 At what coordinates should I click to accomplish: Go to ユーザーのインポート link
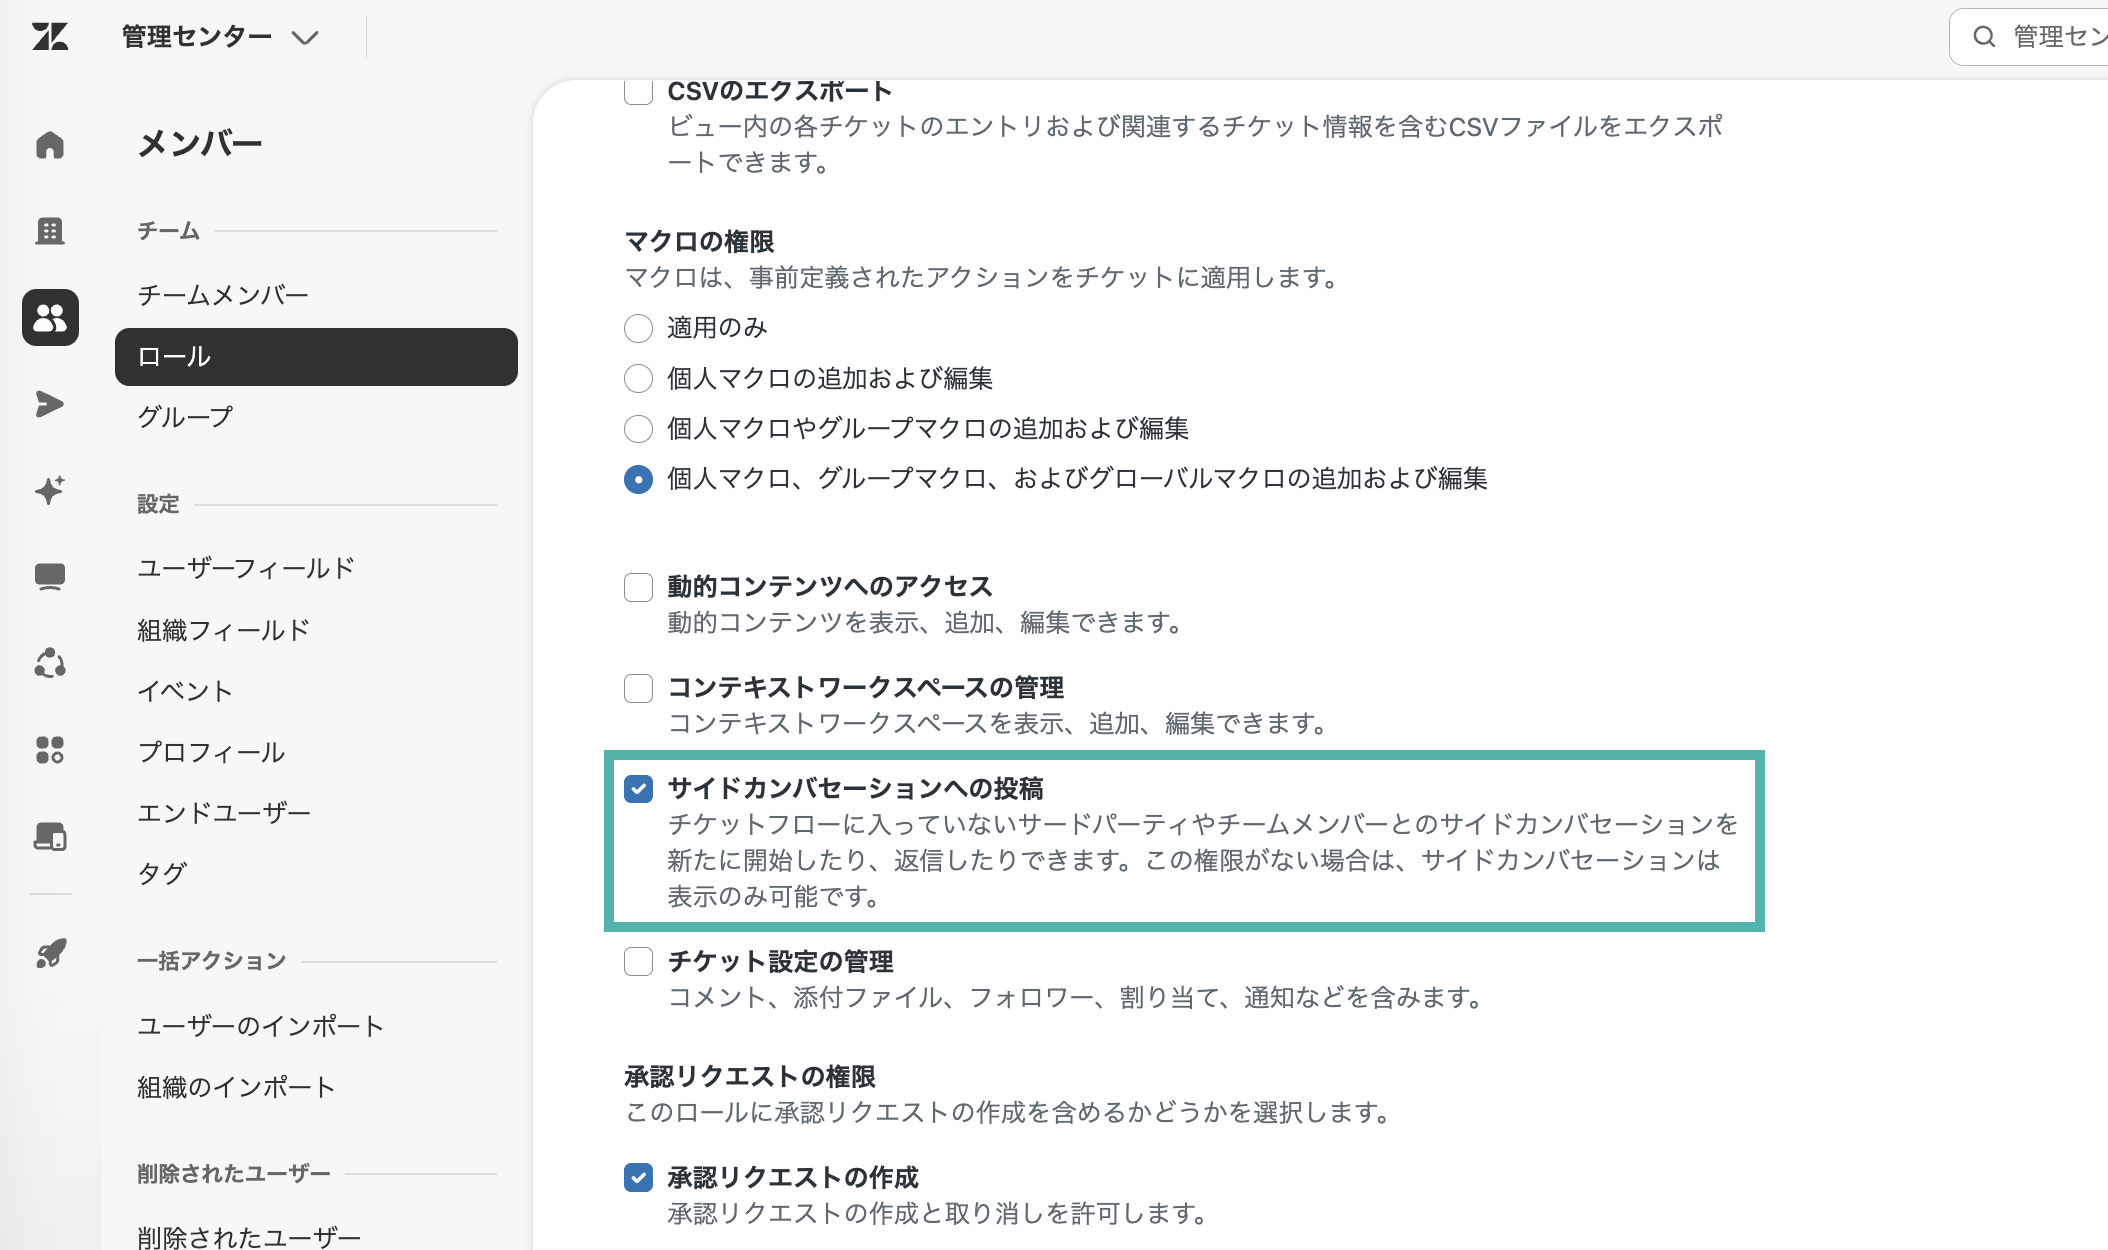[x=260, y=1026]
